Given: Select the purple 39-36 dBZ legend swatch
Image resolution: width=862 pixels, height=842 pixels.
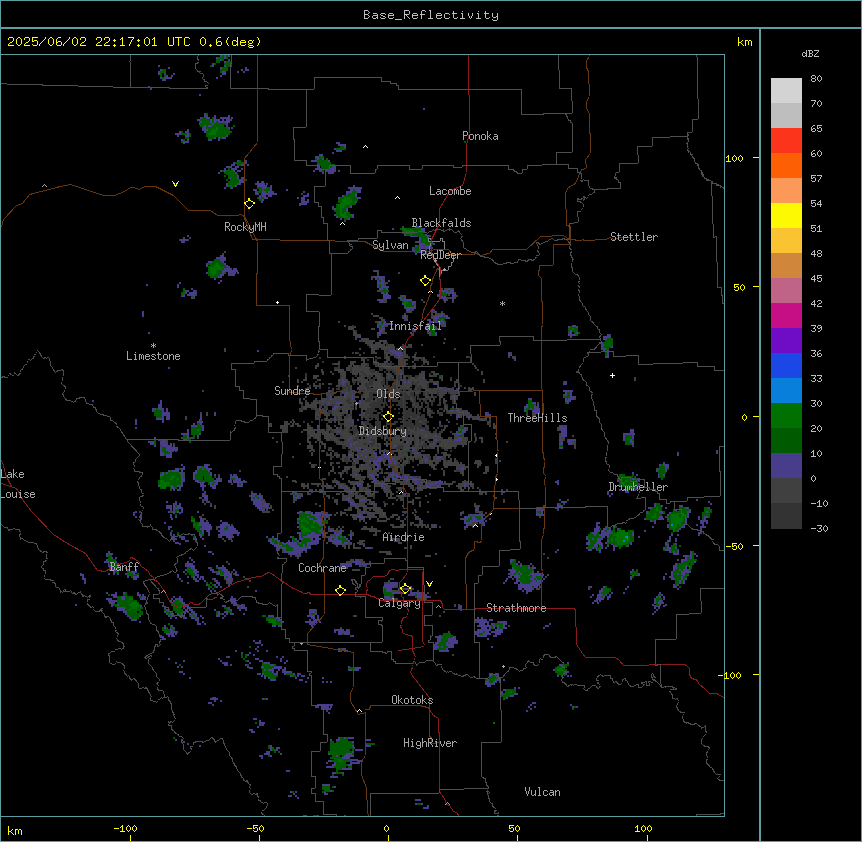Looking at the screenshot, I should click(786, 341).
